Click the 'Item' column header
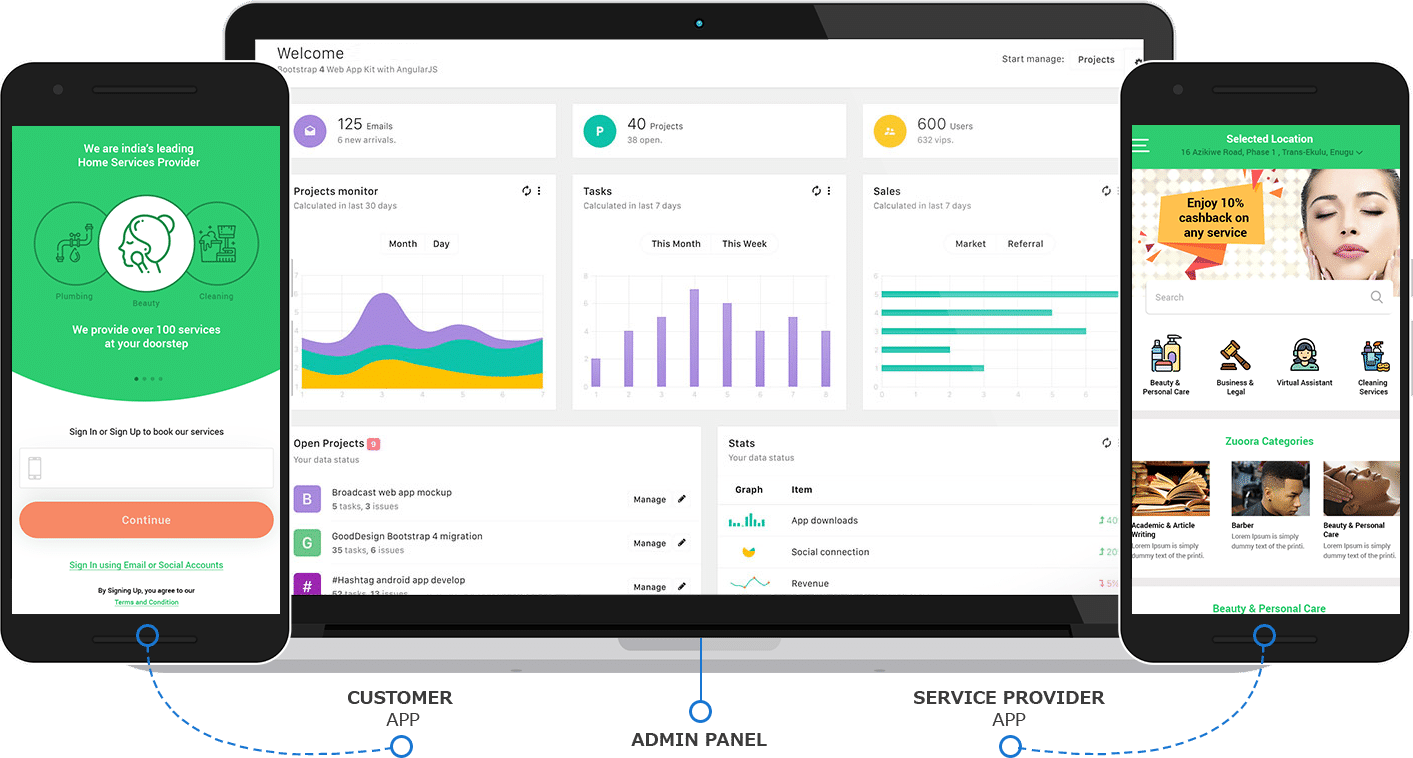Image resolution: width=1413 pixels, height=758 pixels. pos(802,490)
